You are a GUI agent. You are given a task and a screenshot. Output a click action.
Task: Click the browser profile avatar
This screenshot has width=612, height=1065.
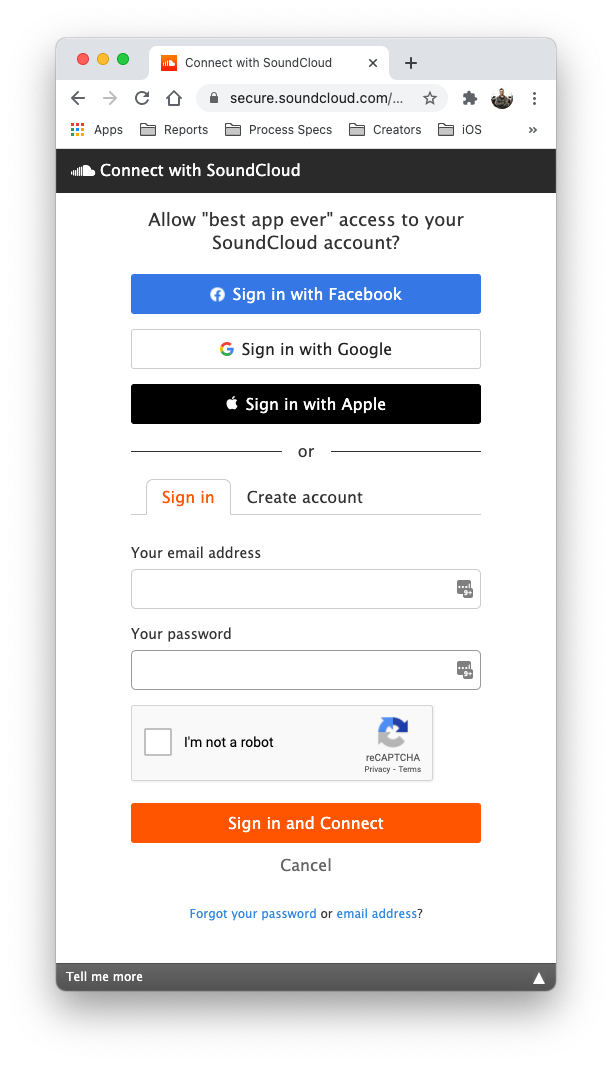click(501, 98)
